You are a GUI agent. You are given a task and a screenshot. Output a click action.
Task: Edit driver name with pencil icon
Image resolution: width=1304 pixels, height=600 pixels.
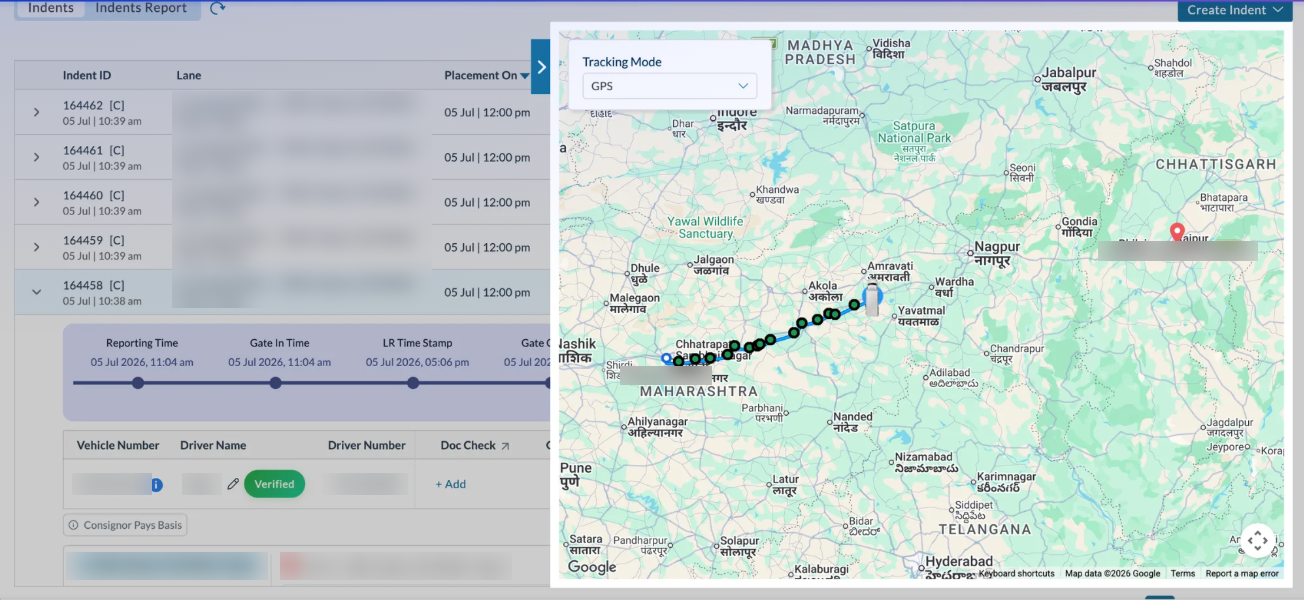click(x=232, y=484)
